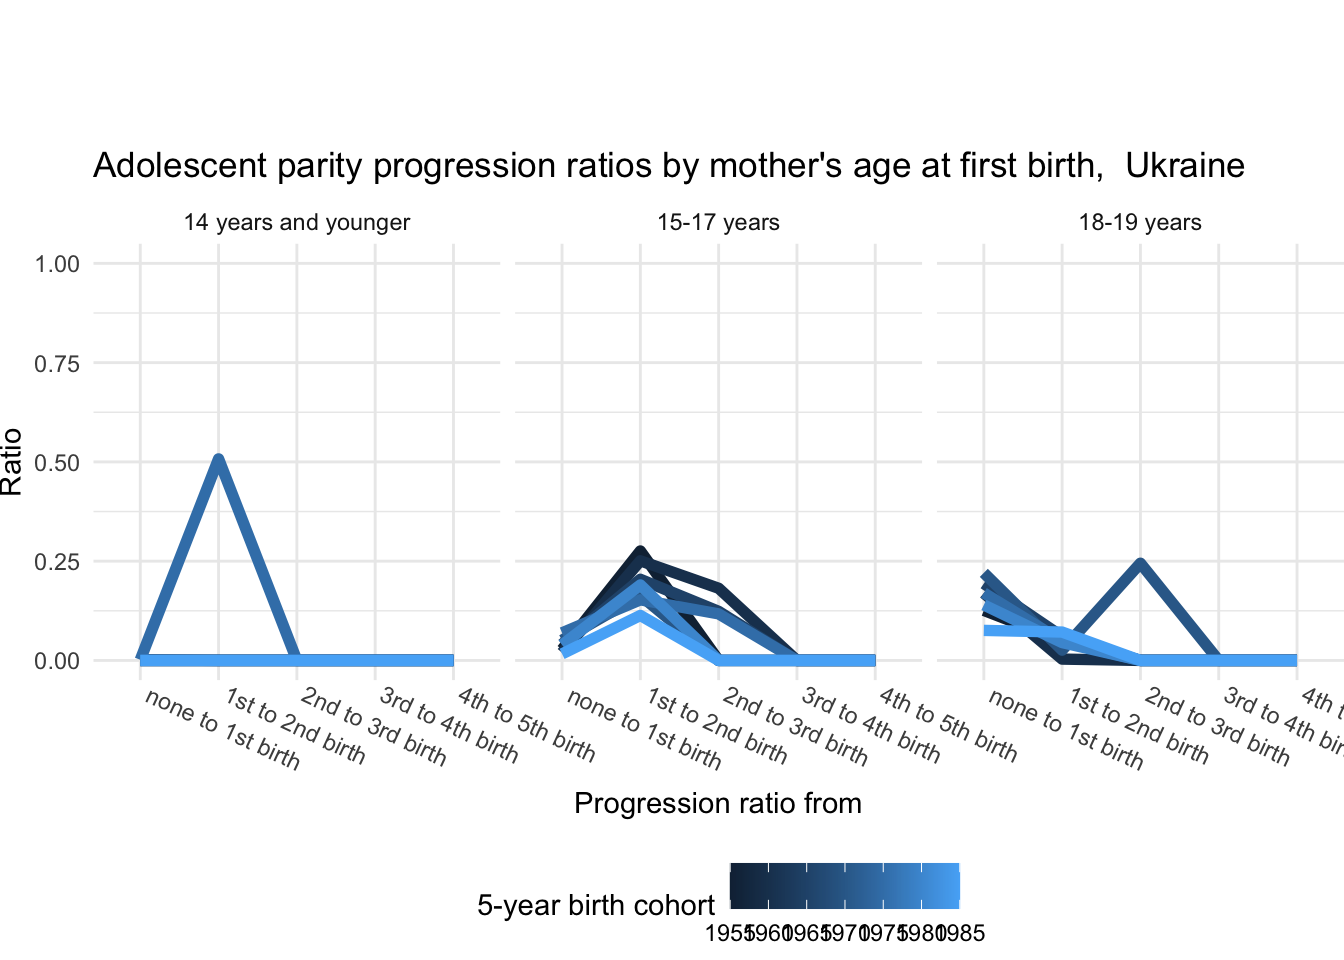Click the 0.50 y-axis tick label

[x=57, y=462]
